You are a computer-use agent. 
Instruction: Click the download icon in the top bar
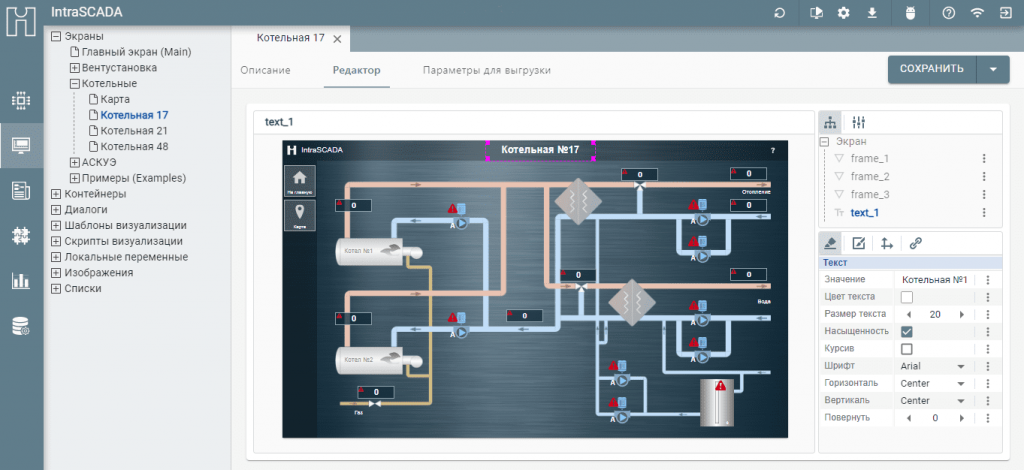click(872, 13)
